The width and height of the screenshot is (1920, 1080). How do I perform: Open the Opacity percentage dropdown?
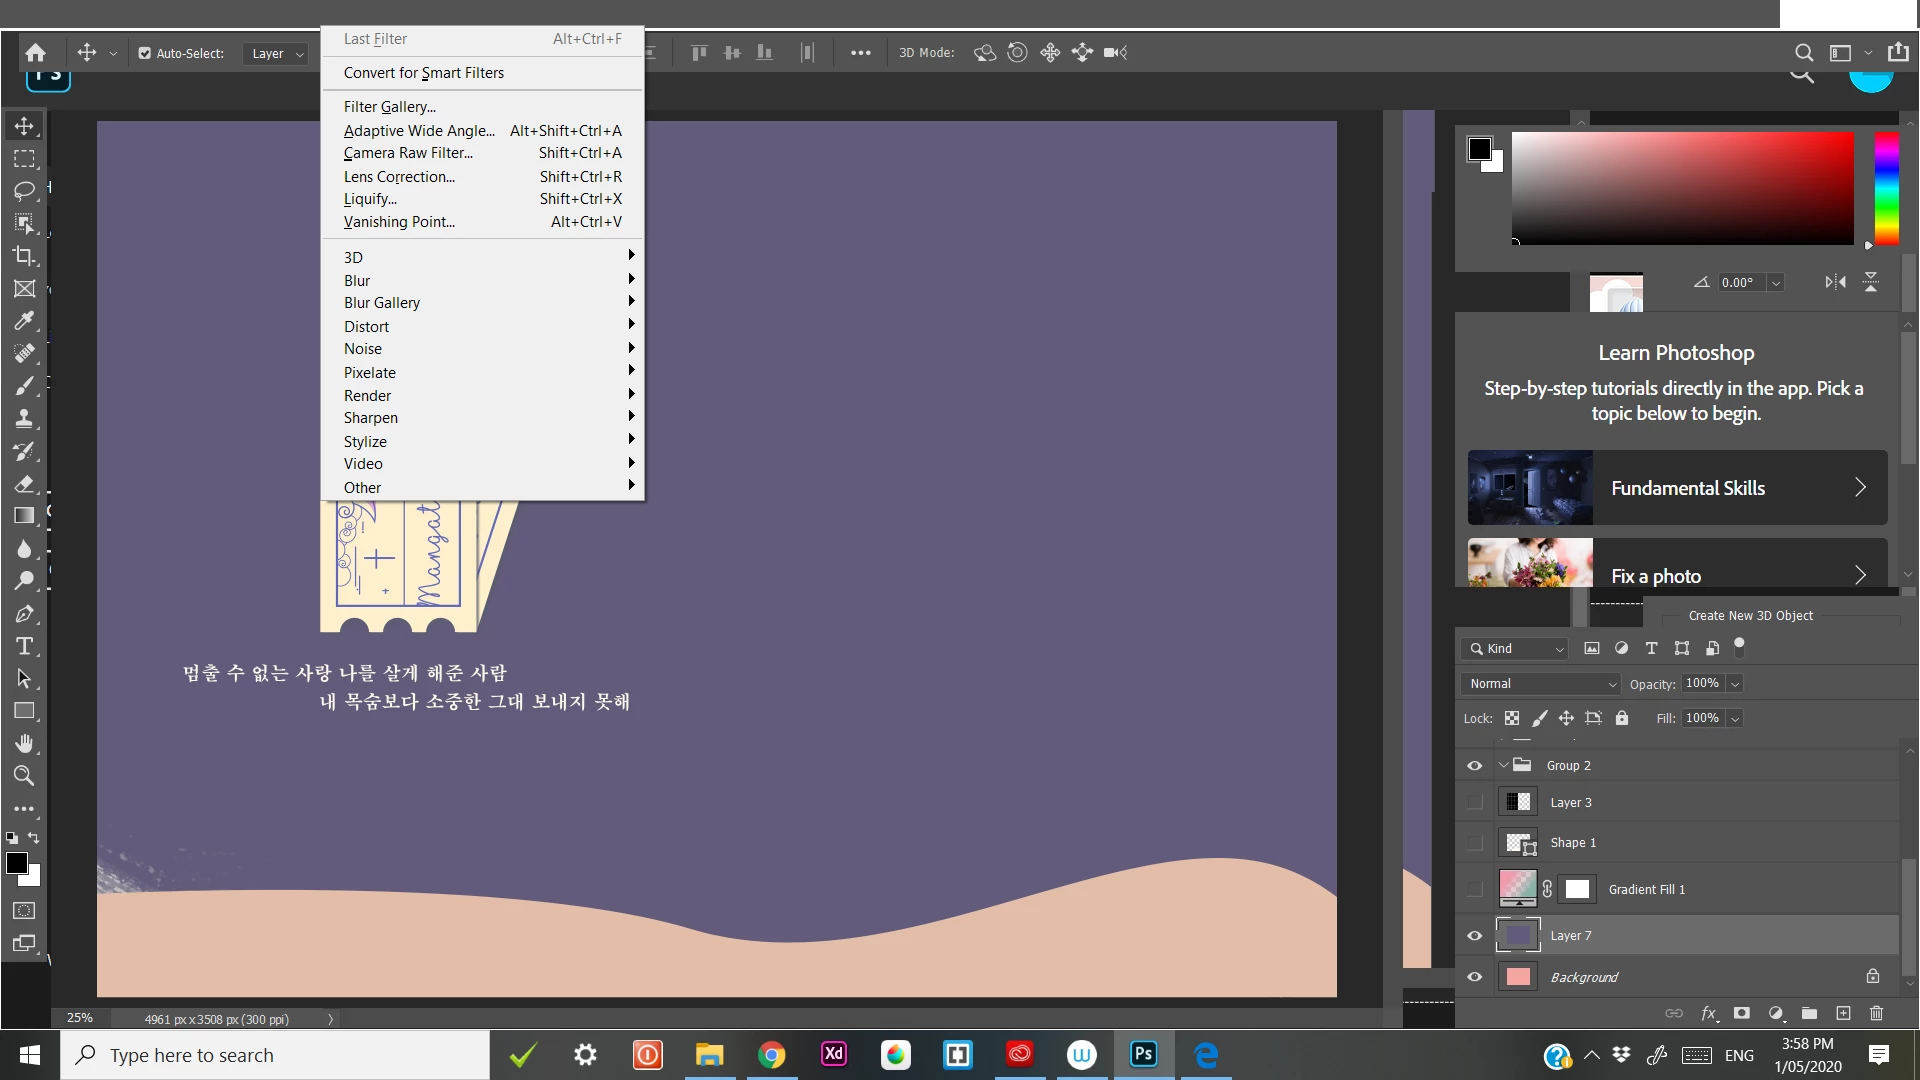click(1735, 684)
